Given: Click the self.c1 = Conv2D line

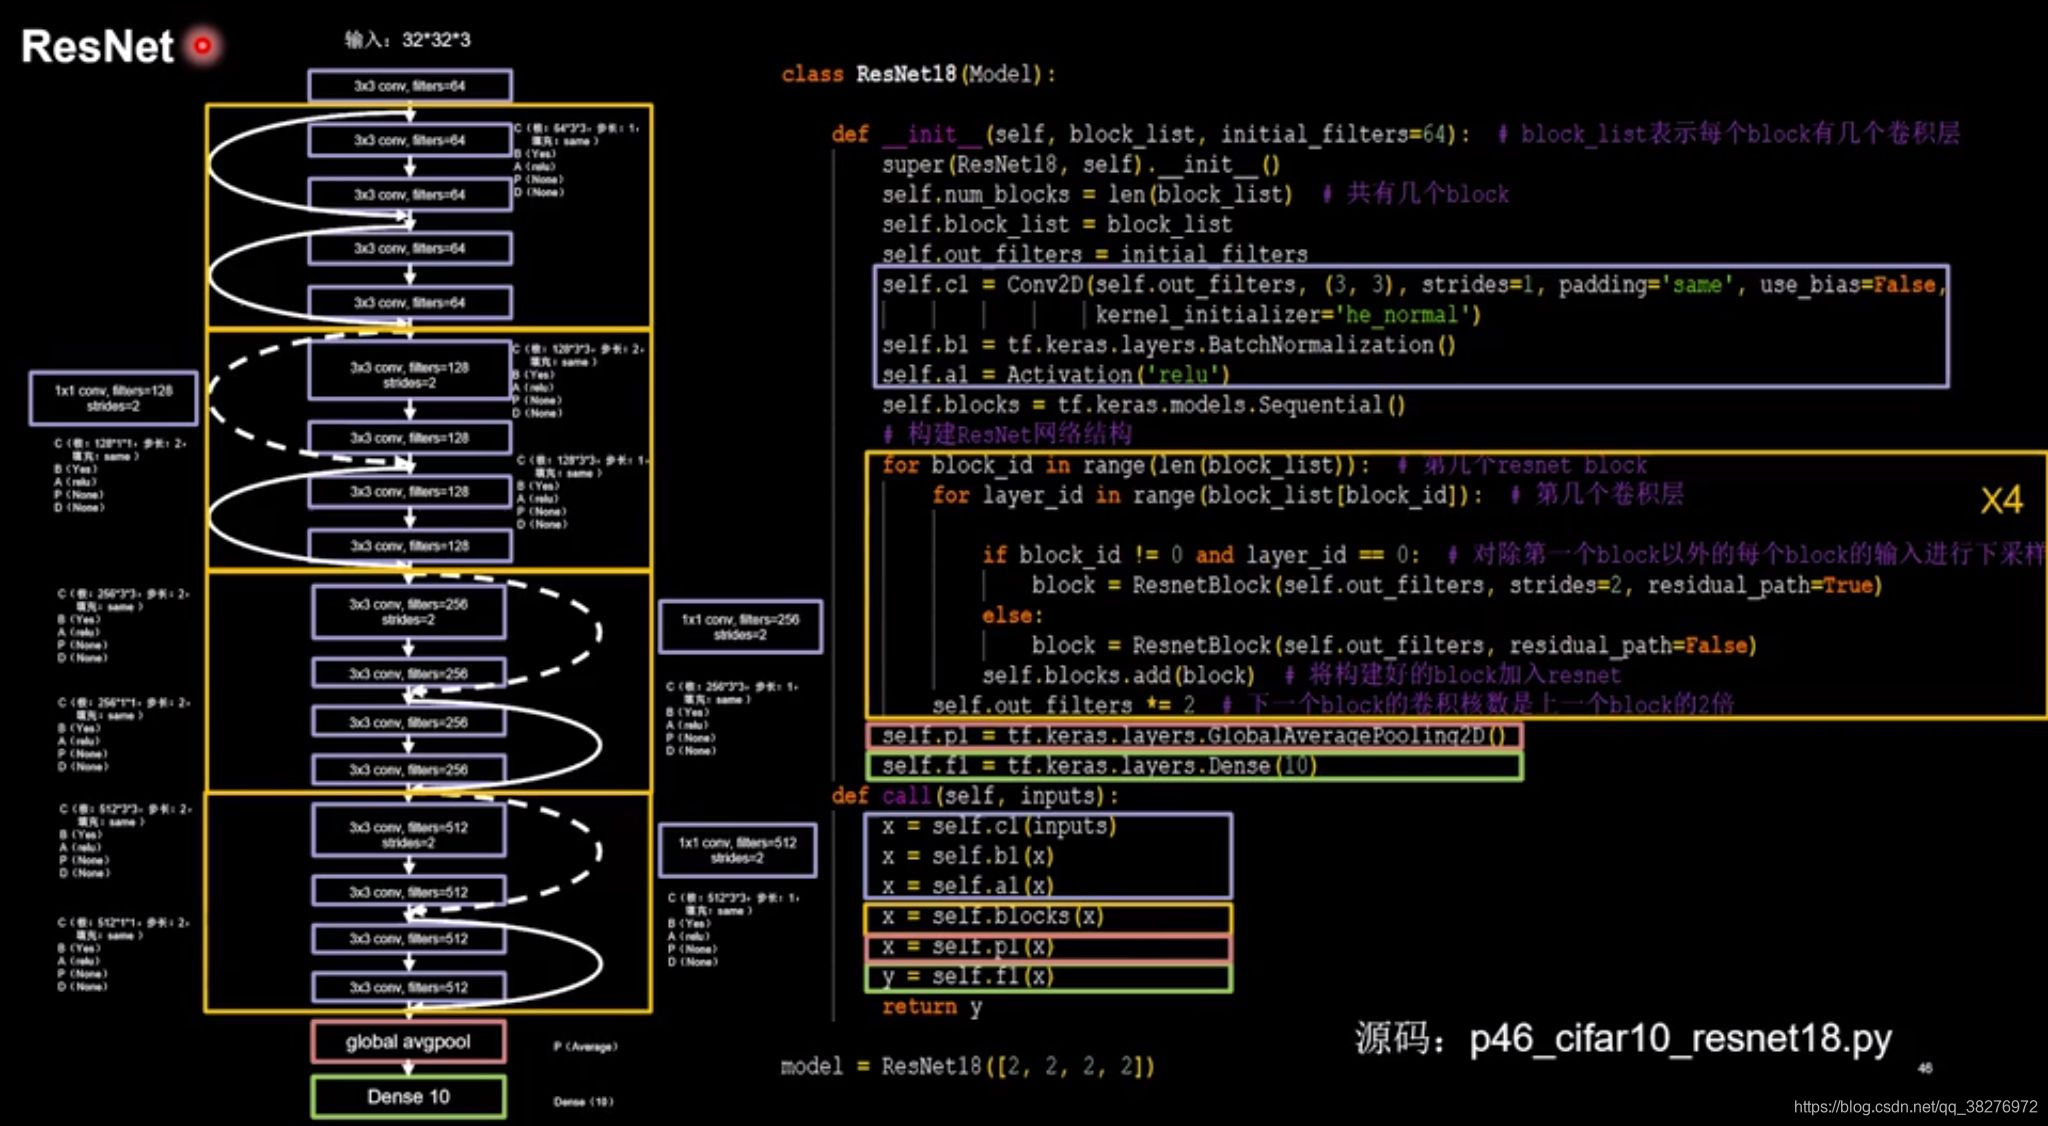Looking at the screenshot, I should click(x=1414, y=284).
